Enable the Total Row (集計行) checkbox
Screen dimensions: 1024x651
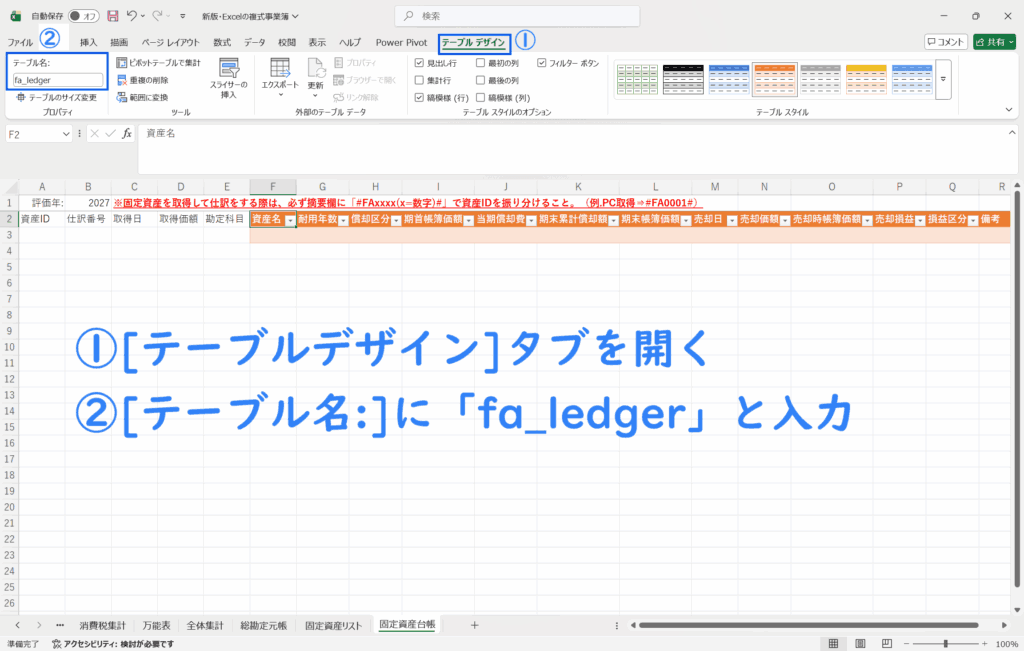click(420, 80)
